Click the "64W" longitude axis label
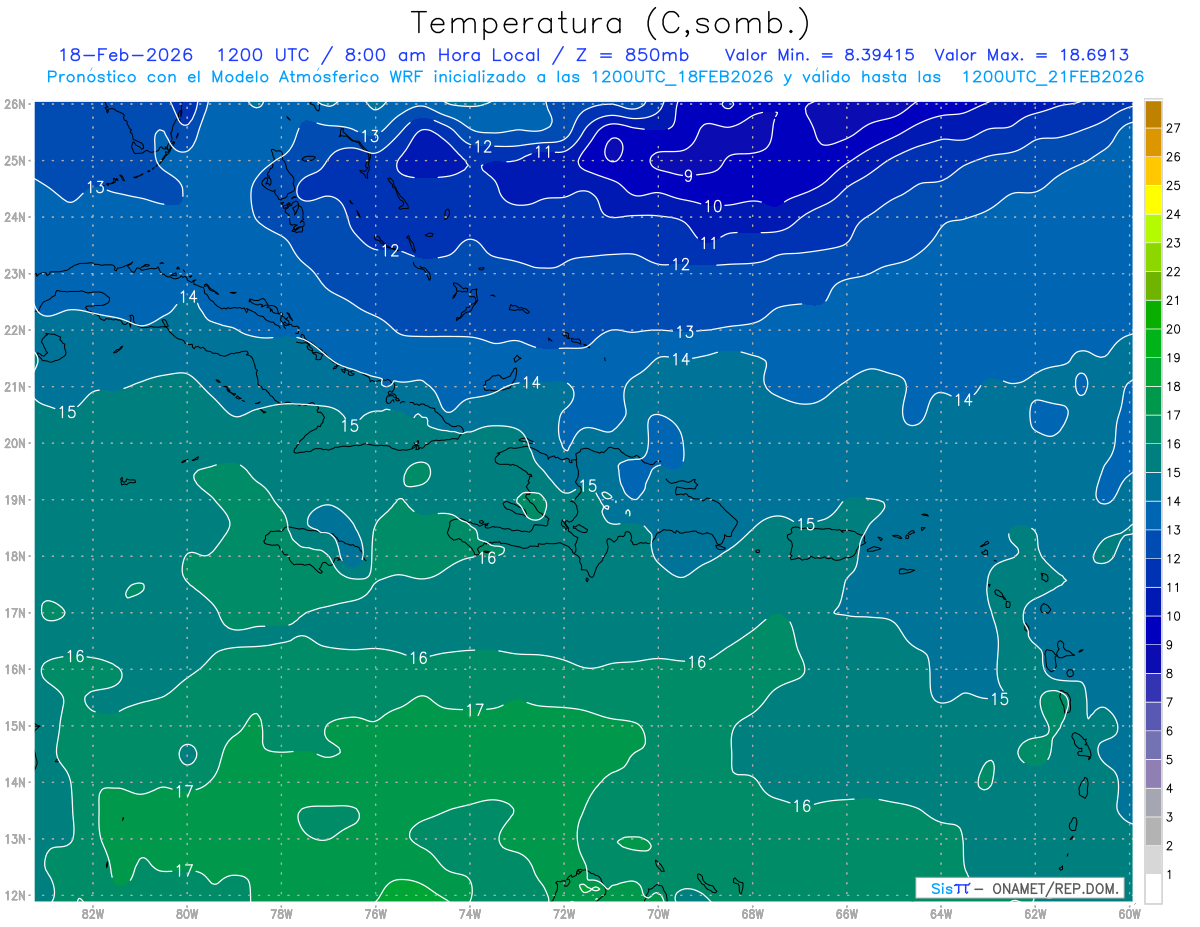This screenshot has width=1200, height=927. [x=941, y=912]
